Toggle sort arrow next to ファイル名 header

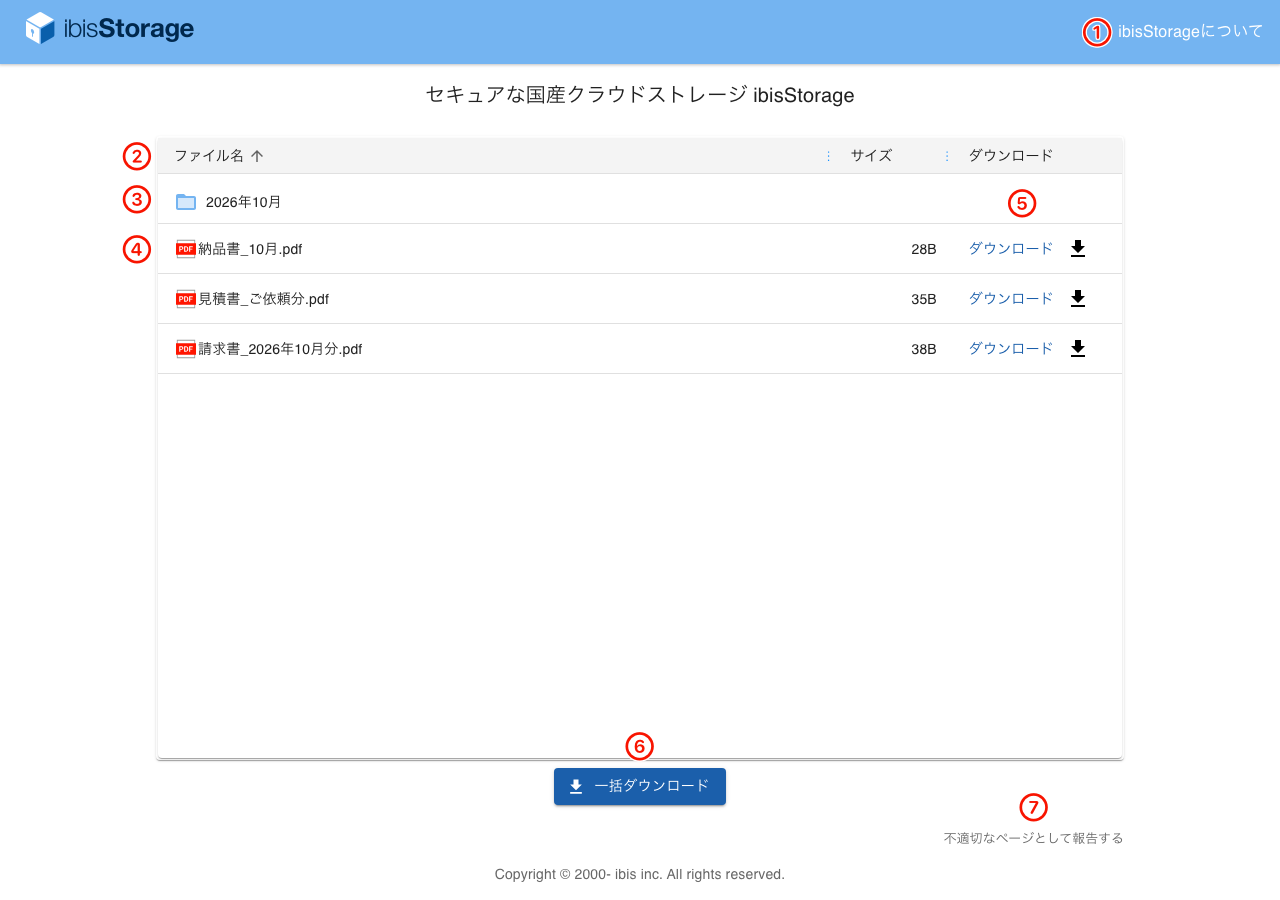257,156
